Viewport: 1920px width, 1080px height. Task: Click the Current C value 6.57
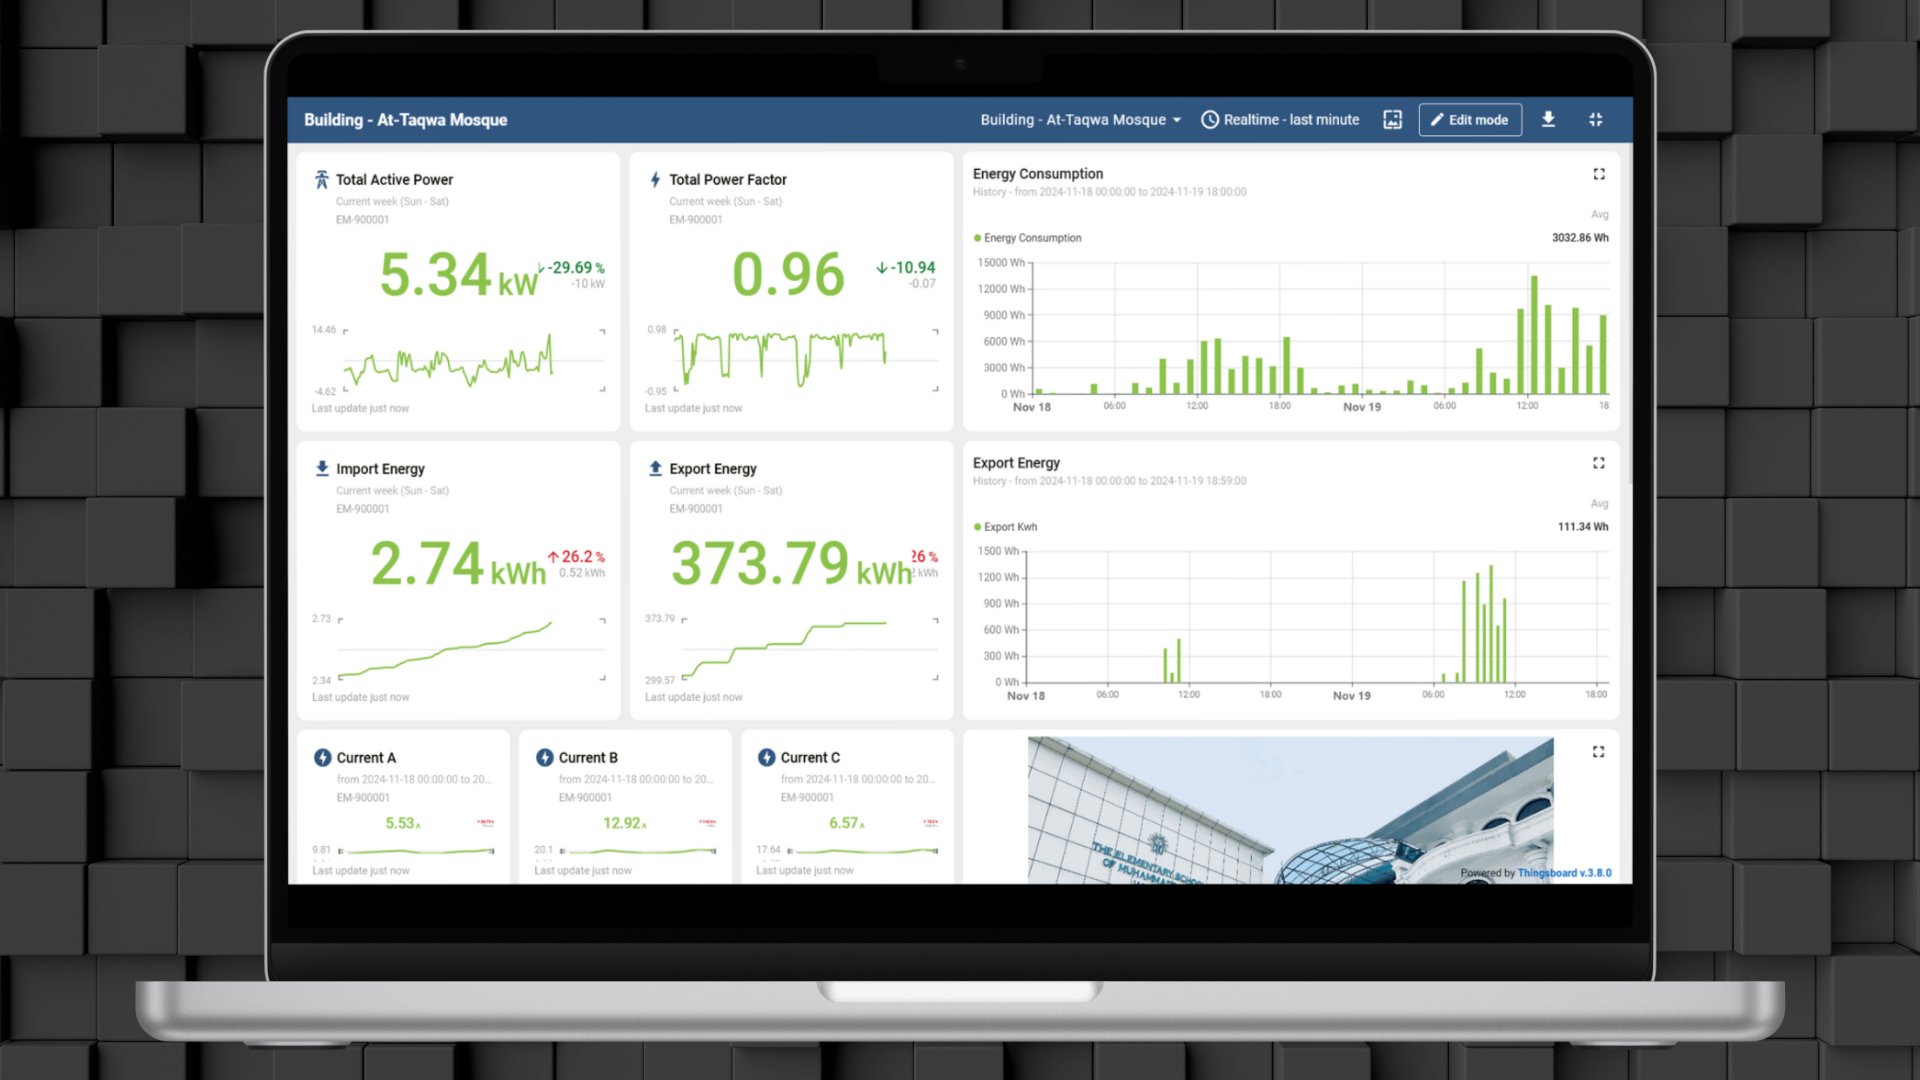click(846, 823)
